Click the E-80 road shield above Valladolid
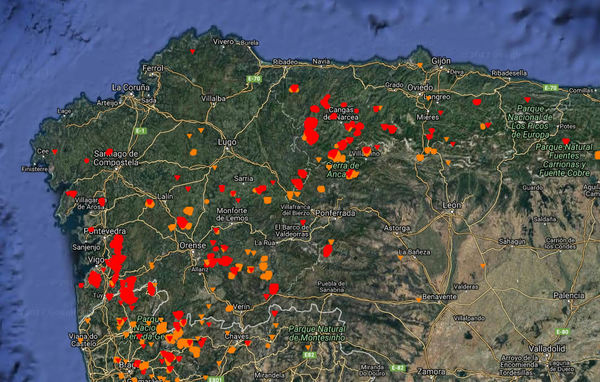 tap(562, 332)
